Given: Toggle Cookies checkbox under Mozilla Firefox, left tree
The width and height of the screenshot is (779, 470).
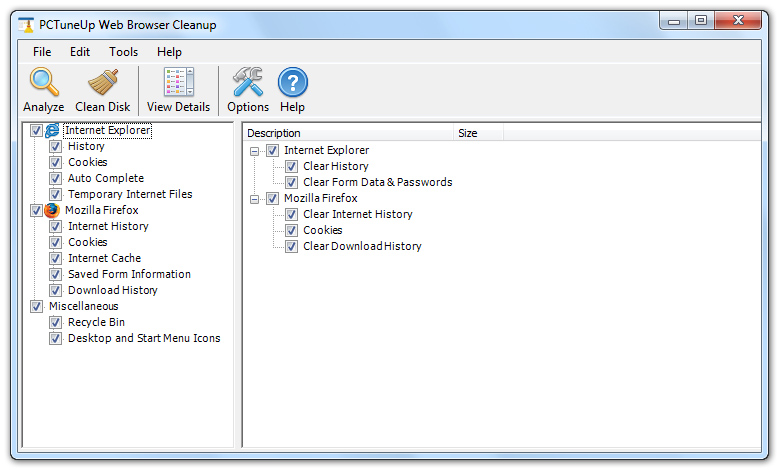Looking at the screenshot, I should pos(56,242).
